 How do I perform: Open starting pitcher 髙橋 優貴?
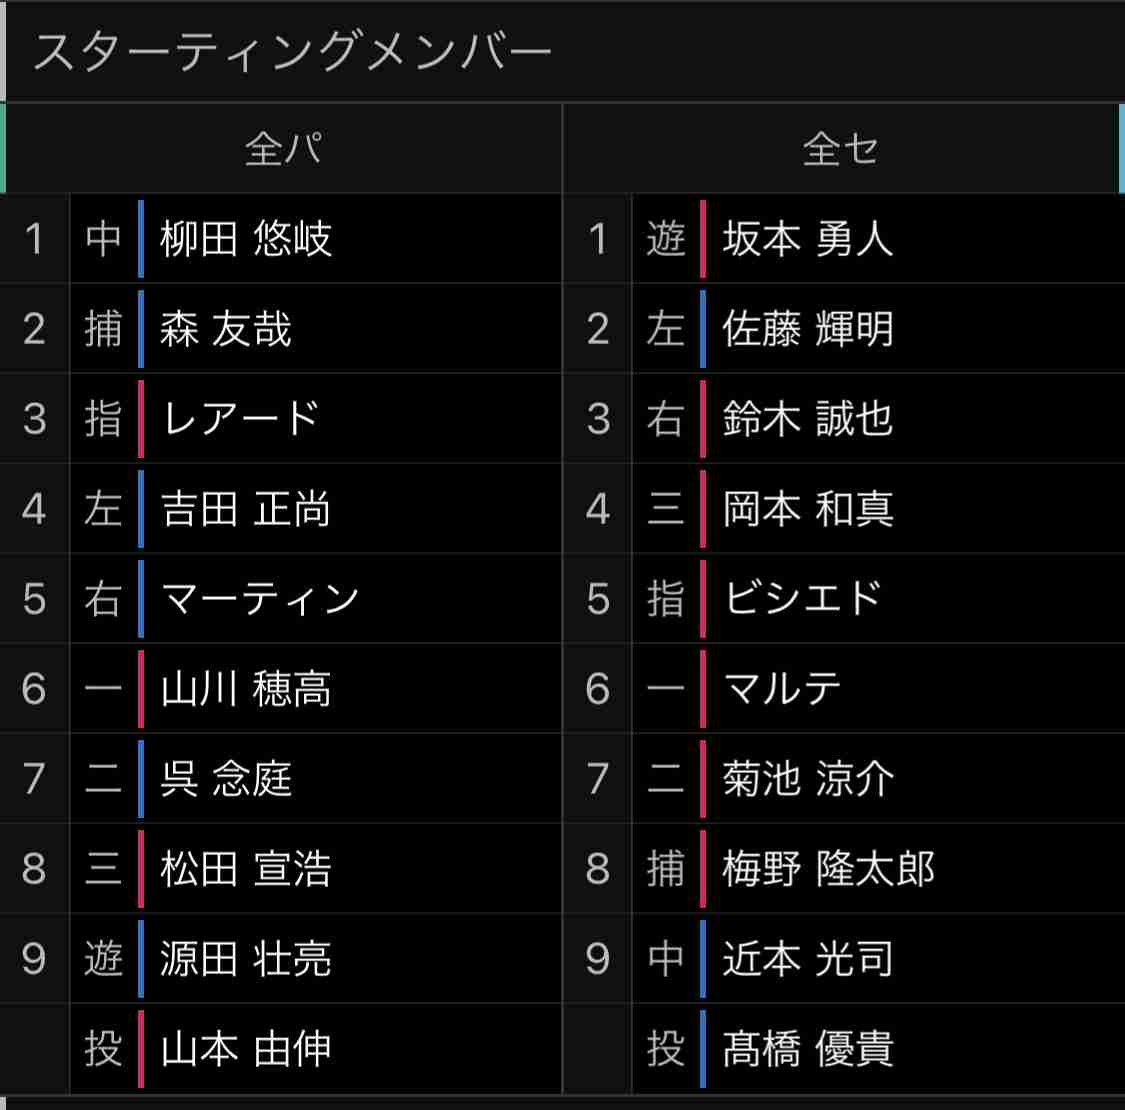coord(808,1049)
